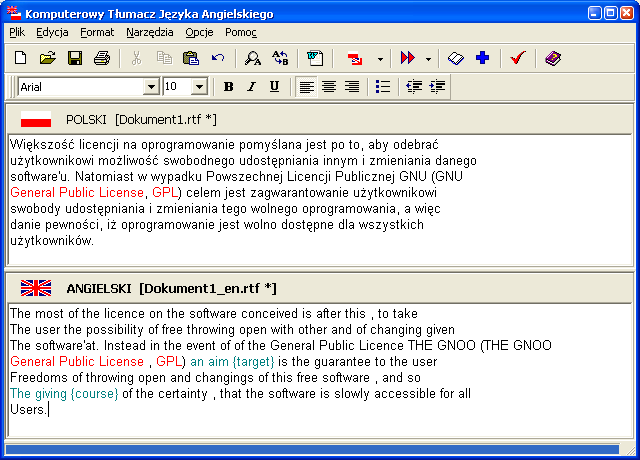This screenshot has width=640, height=460.
Task: Expand the dropdown next to the translate arrows
Action: [x=428, y=59]
